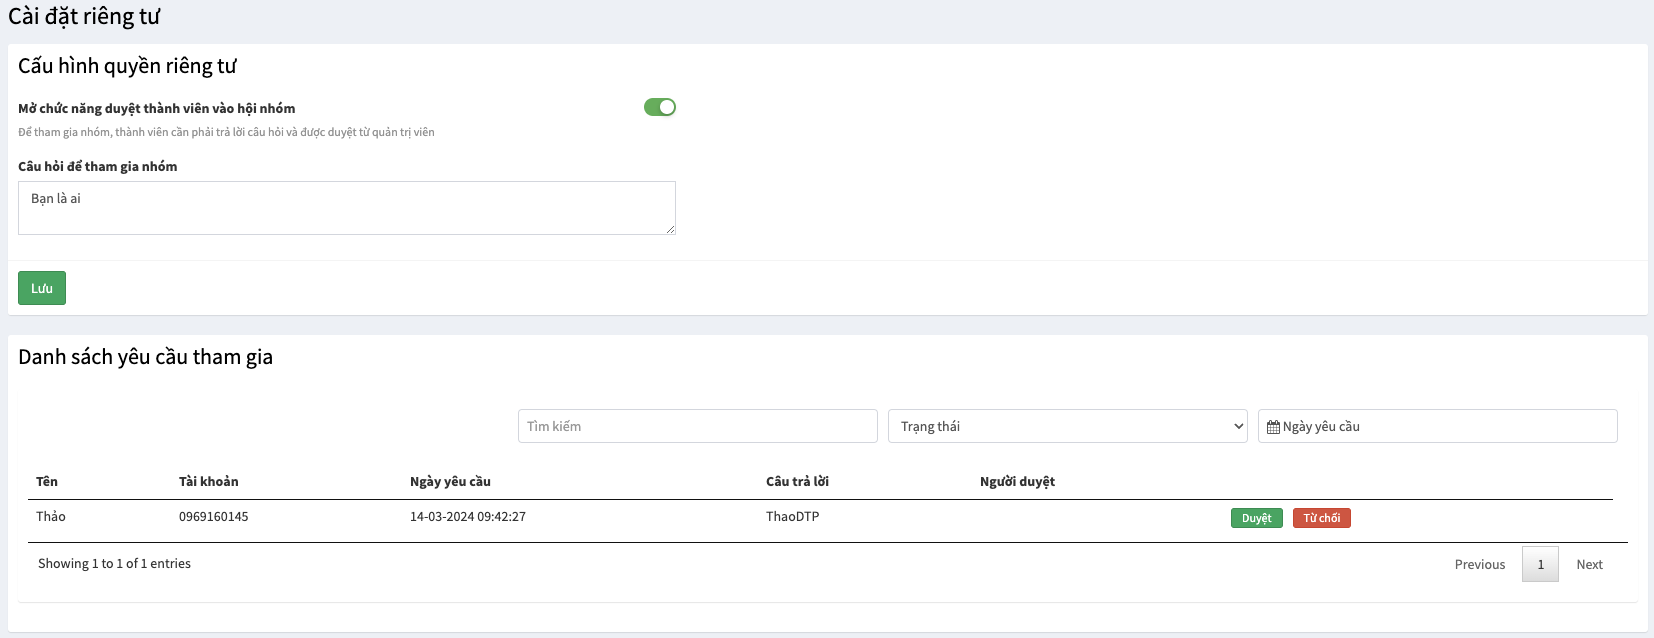Reject the request with Từ chối

[1321, 518]
